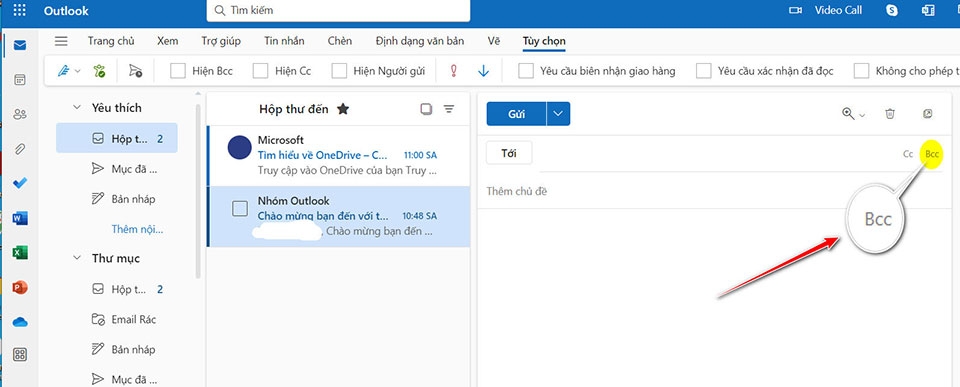The image size is (960, 387).
Task: Expand the zoom dropdown chevron in compose
Action: [862, 115]
